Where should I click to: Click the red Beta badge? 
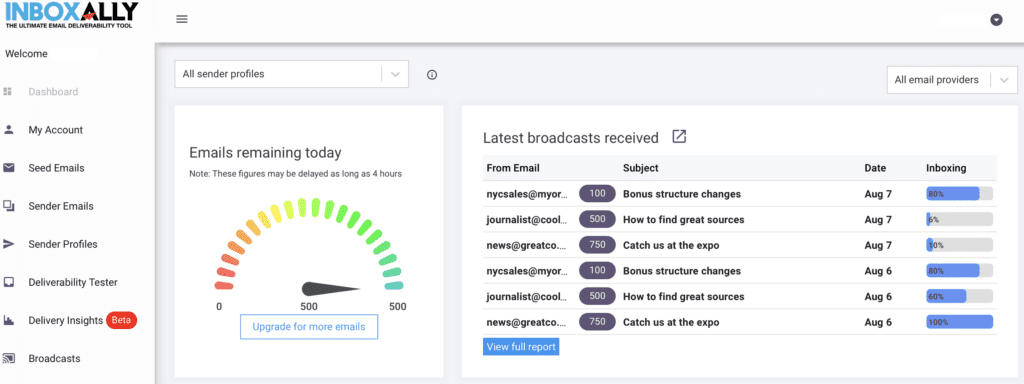click(121, 320)
